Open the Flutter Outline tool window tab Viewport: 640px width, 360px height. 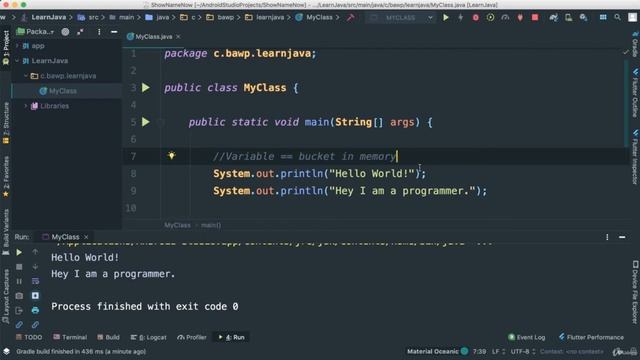click(635, 93)
